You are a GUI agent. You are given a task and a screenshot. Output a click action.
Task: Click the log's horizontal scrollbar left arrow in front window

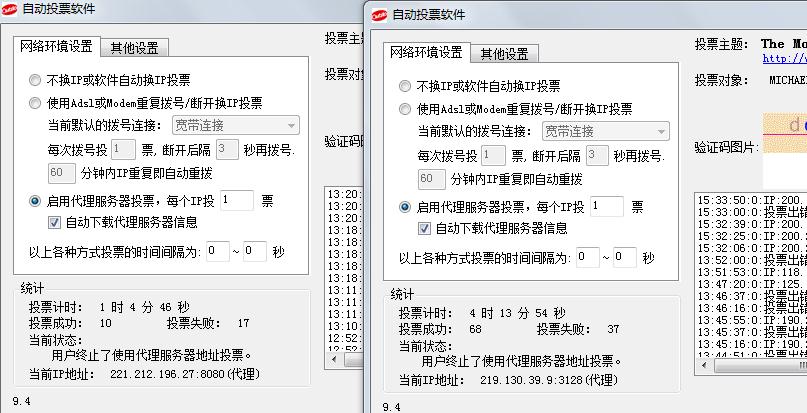pos(704,366)
